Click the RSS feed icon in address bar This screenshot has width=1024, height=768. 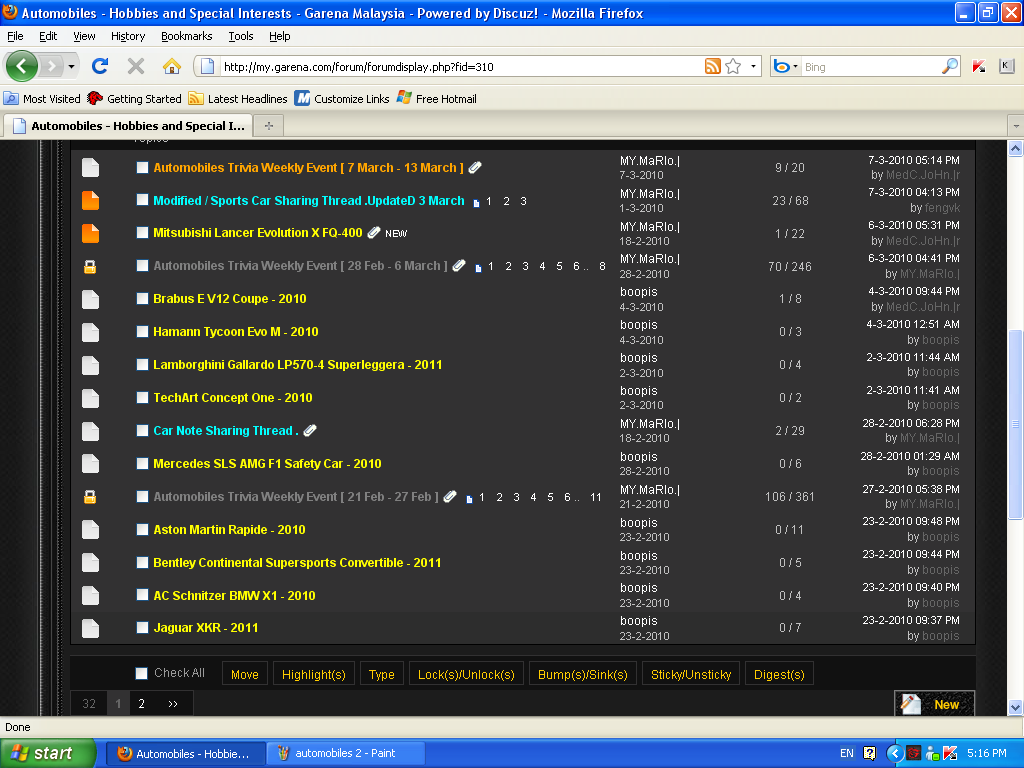(x=712, y=66)
